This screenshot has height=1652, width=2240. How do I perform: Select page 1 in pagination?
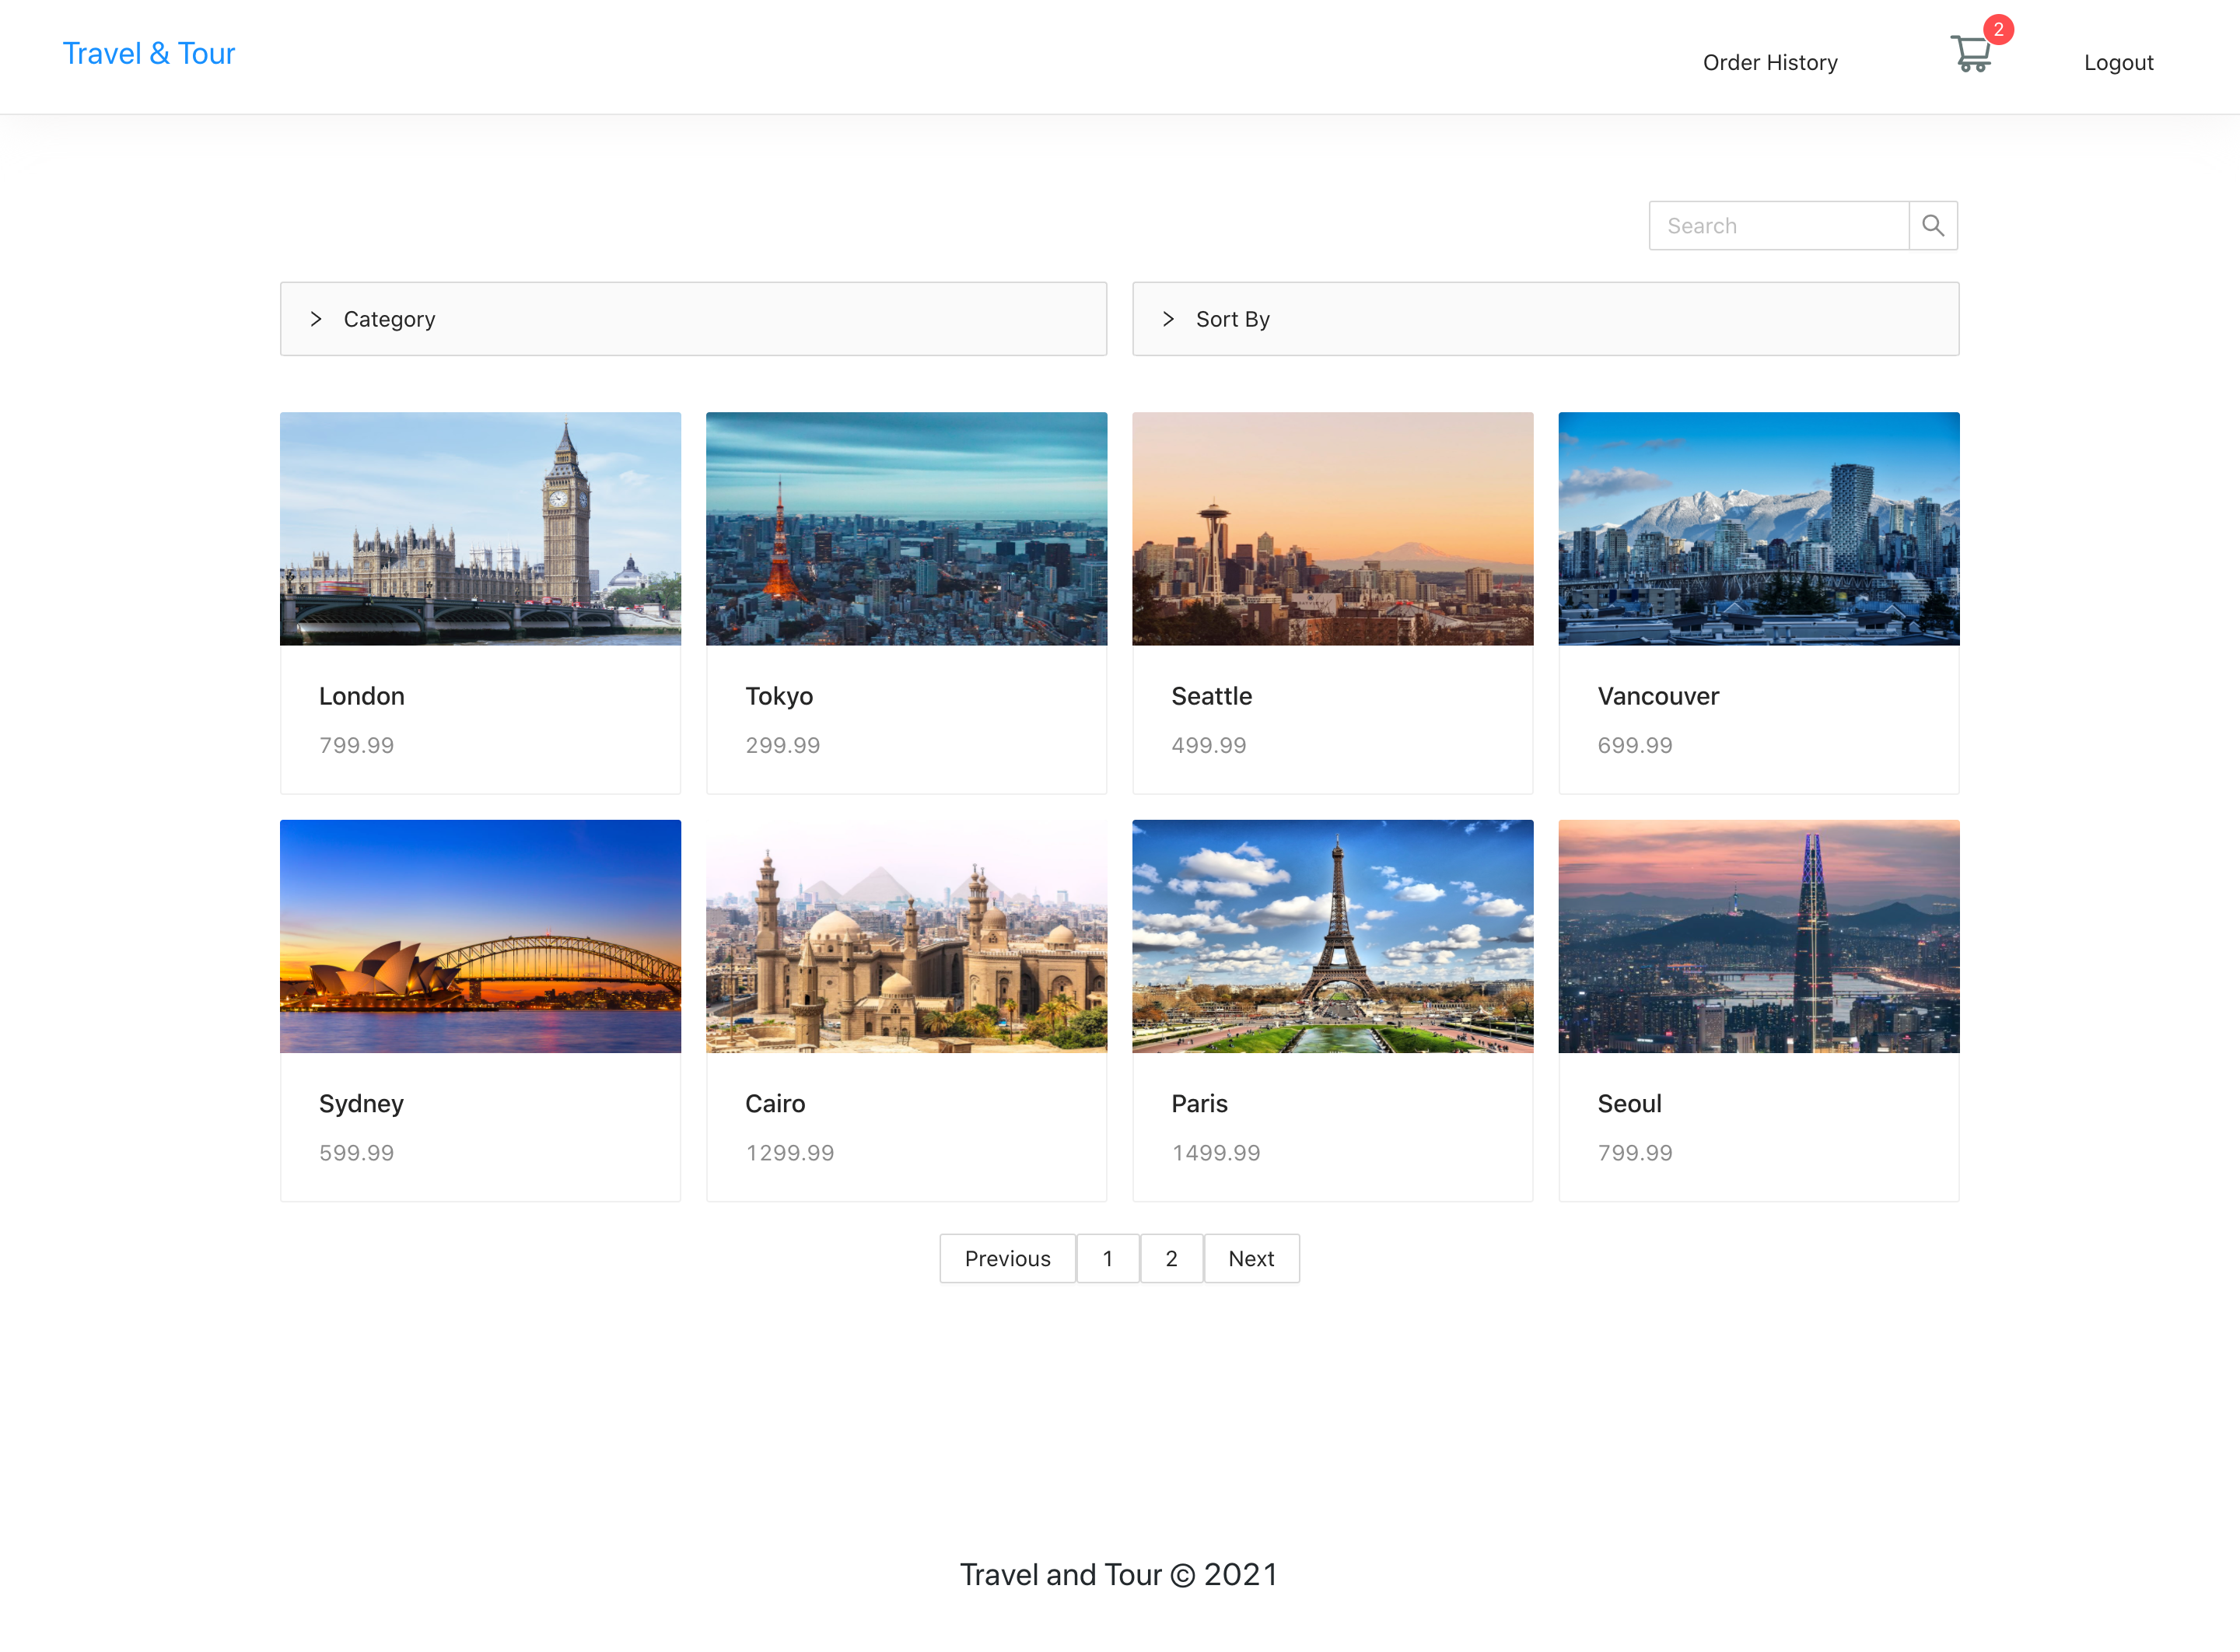(x=1107, y=1258)
